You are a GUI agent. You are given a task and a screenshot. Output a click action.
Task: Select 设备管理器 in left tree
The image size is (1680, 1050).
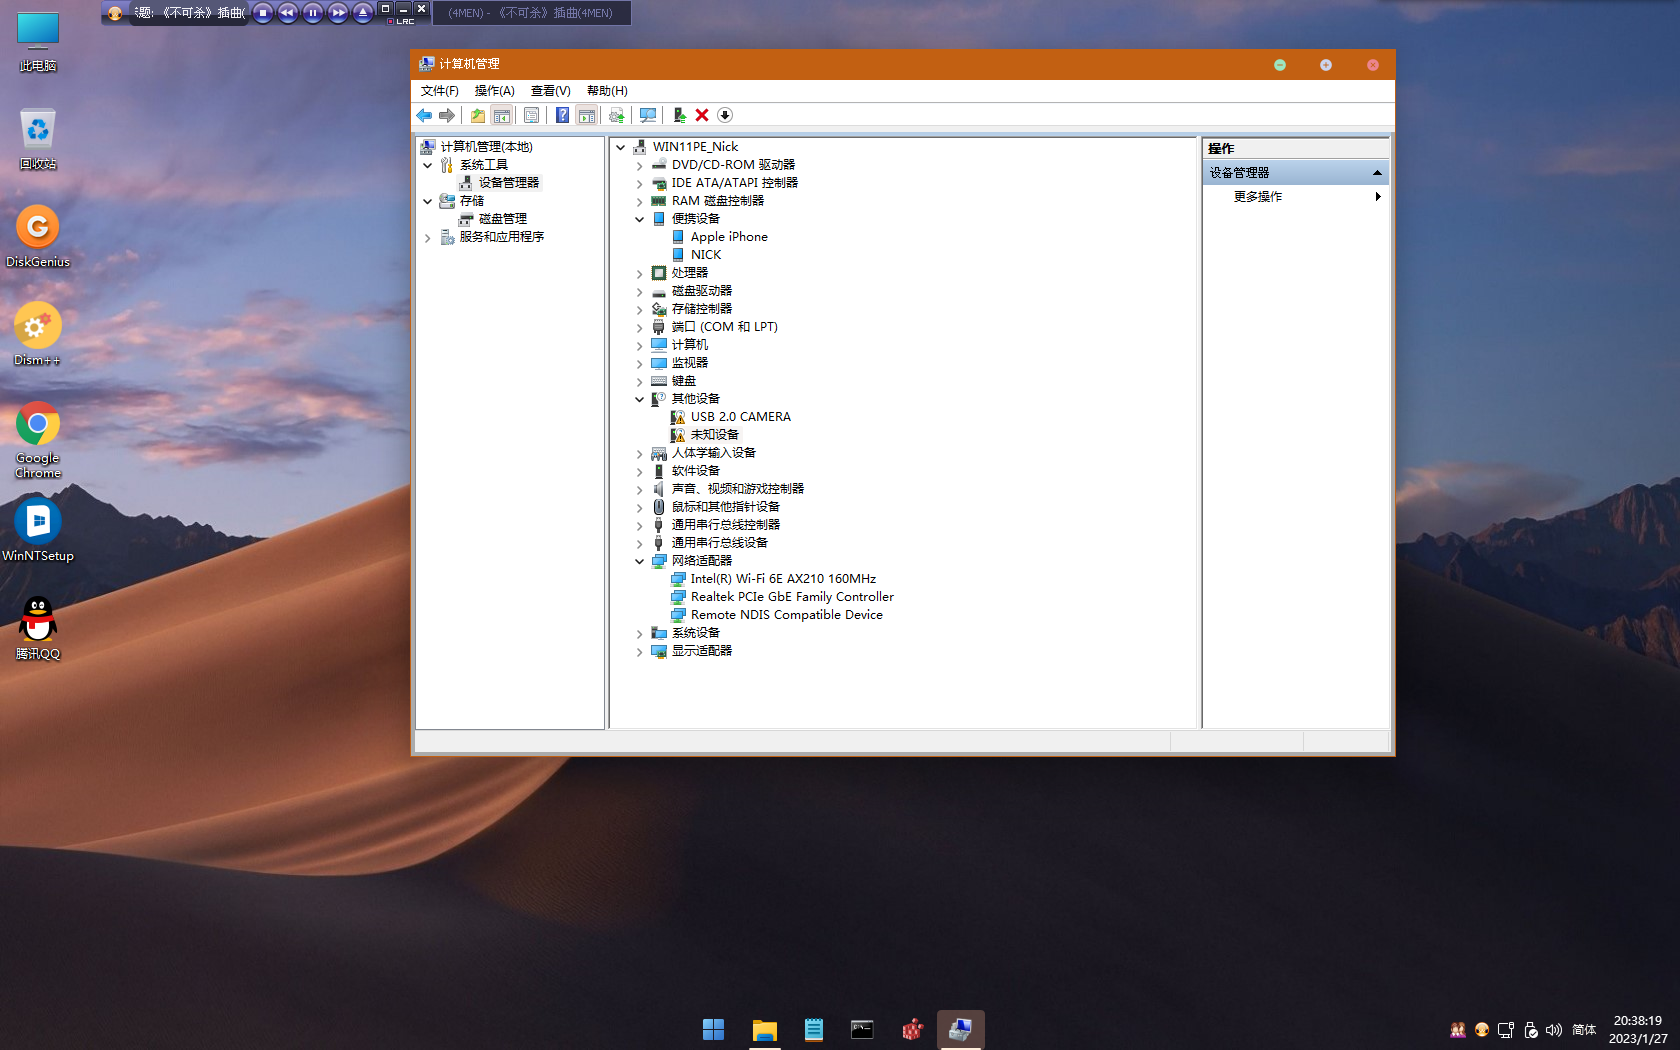(509, 183)
